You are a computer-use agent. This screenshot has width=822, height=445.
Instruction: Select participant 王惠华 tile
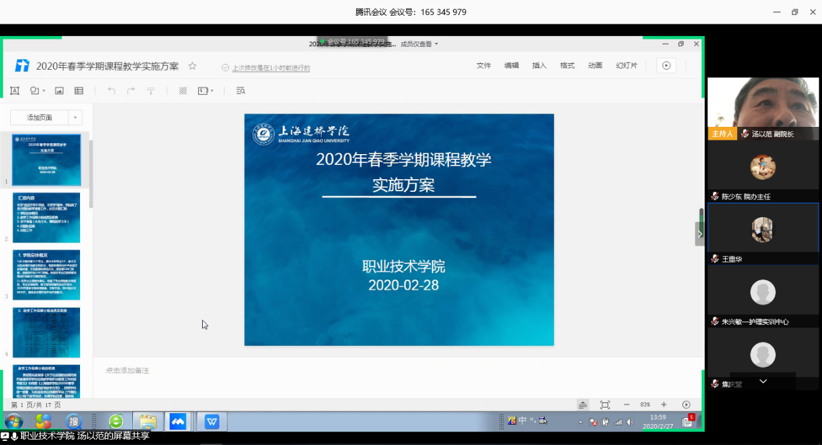click(x=763, y=233)
